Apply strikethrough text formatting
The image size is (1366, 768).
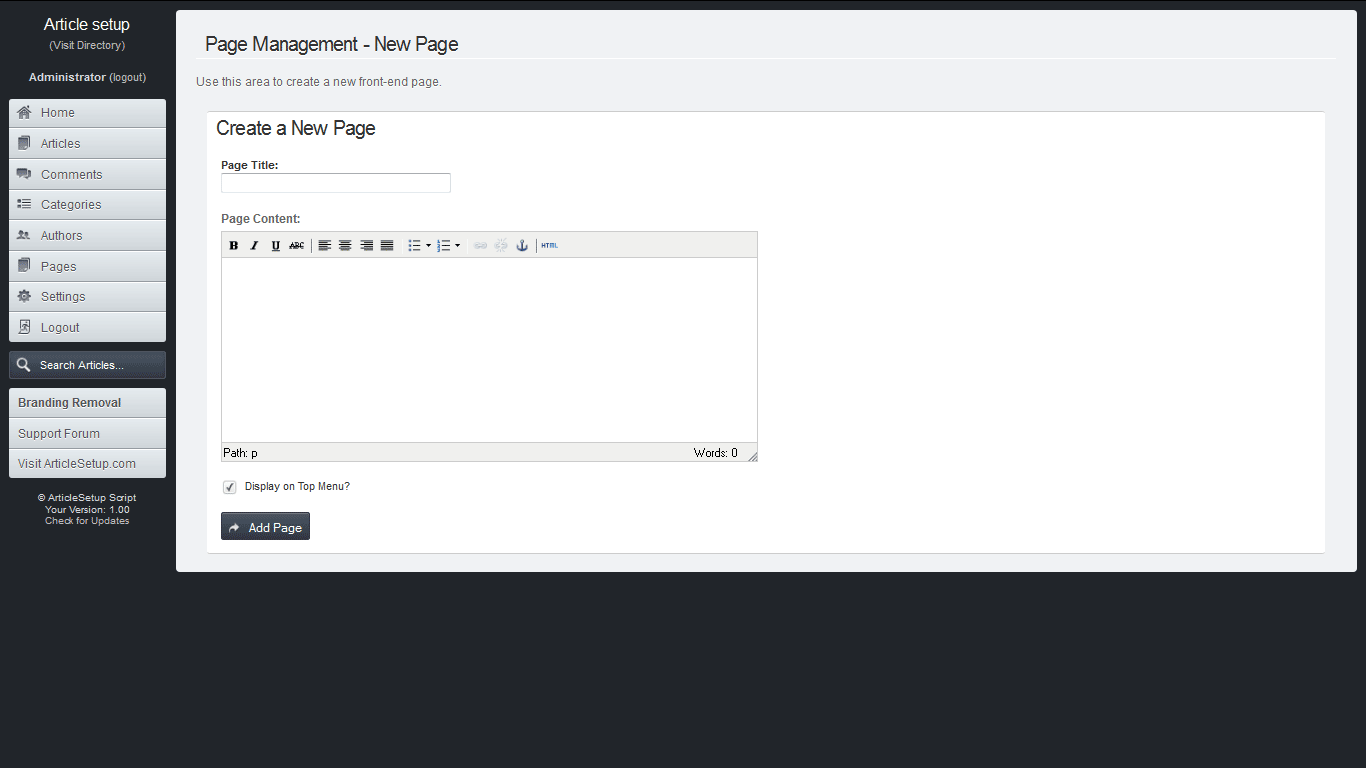pos(297,246)
